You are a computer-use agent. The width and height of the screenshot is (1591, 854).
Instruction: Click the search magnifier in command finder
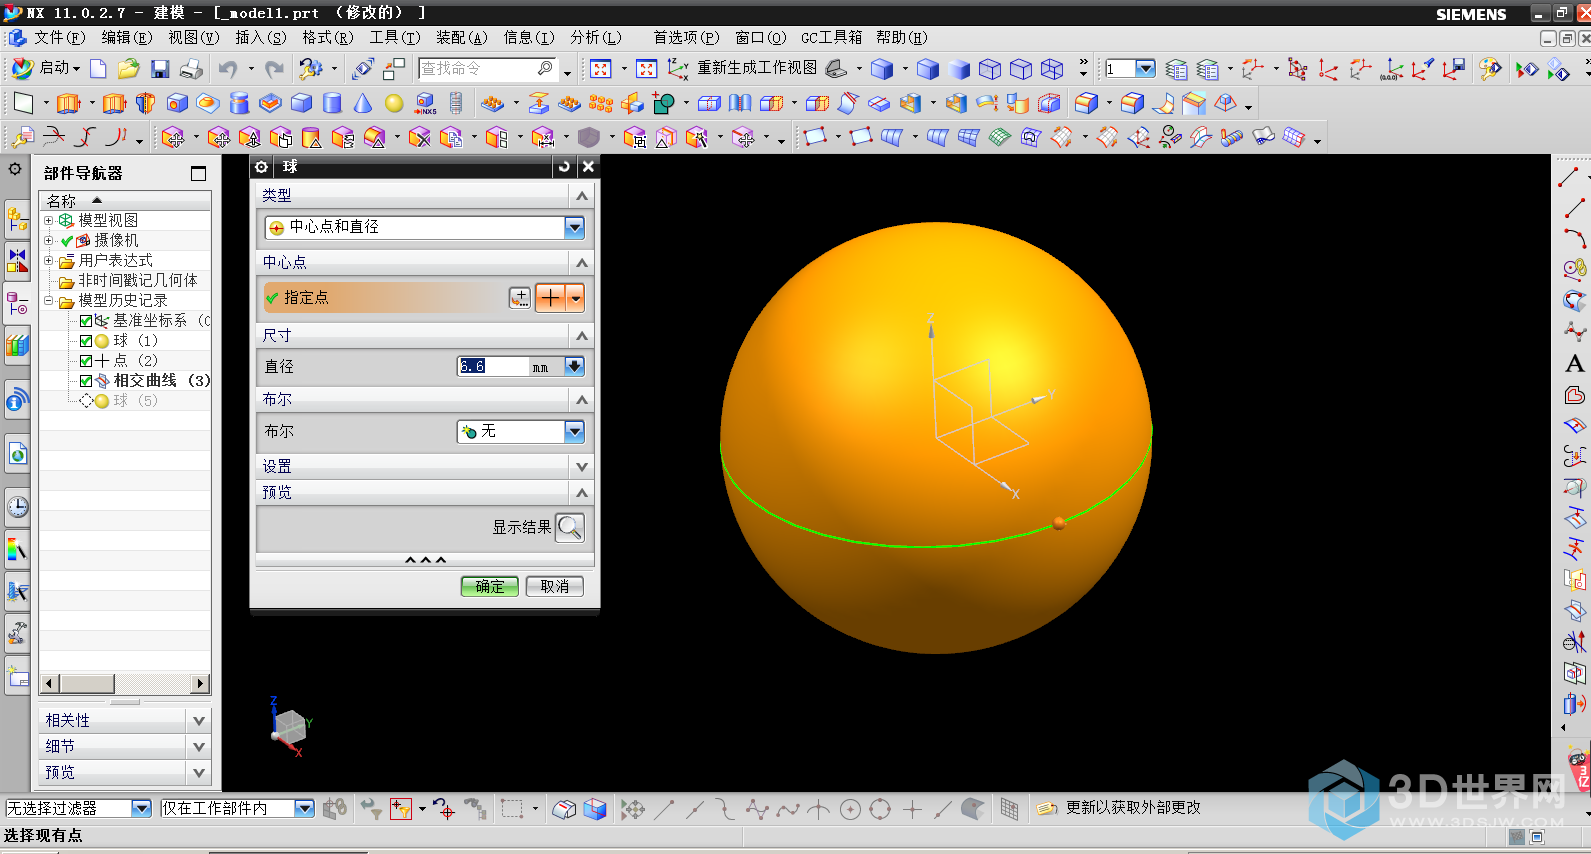point(545,68)
